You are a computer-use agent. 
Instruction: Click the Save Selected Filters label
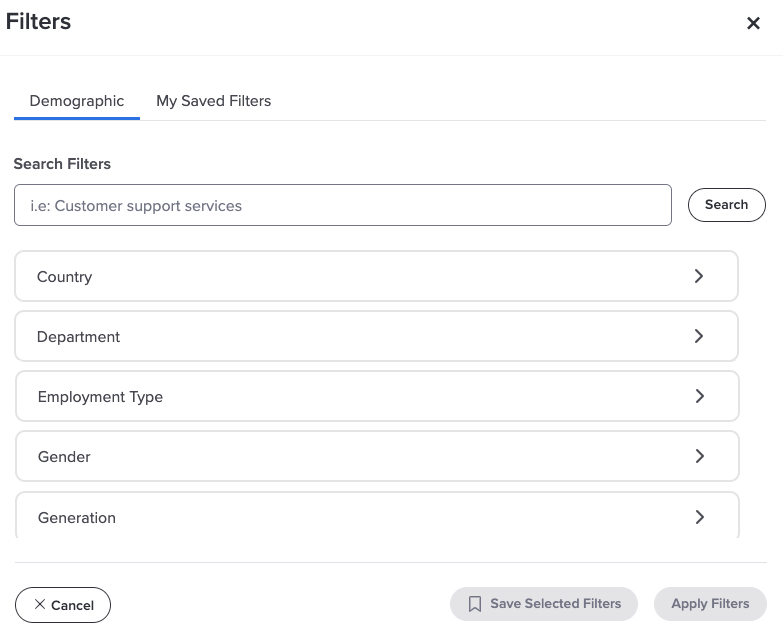(556, 604)
